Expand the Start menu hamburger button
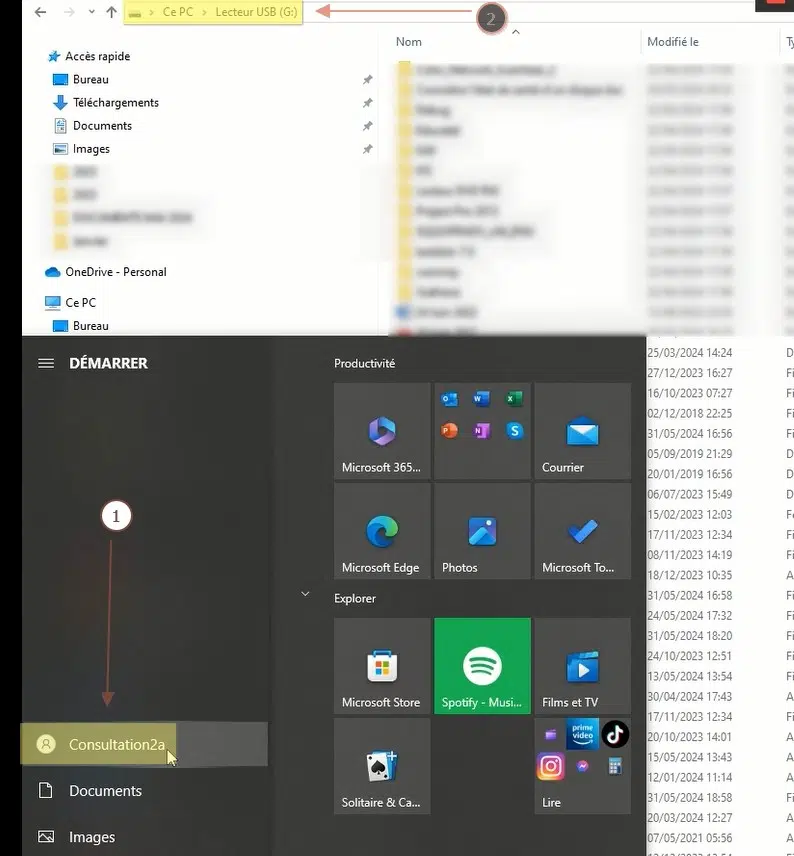Image resolution: width=794 pixels, height=856 pixels. 46,364
